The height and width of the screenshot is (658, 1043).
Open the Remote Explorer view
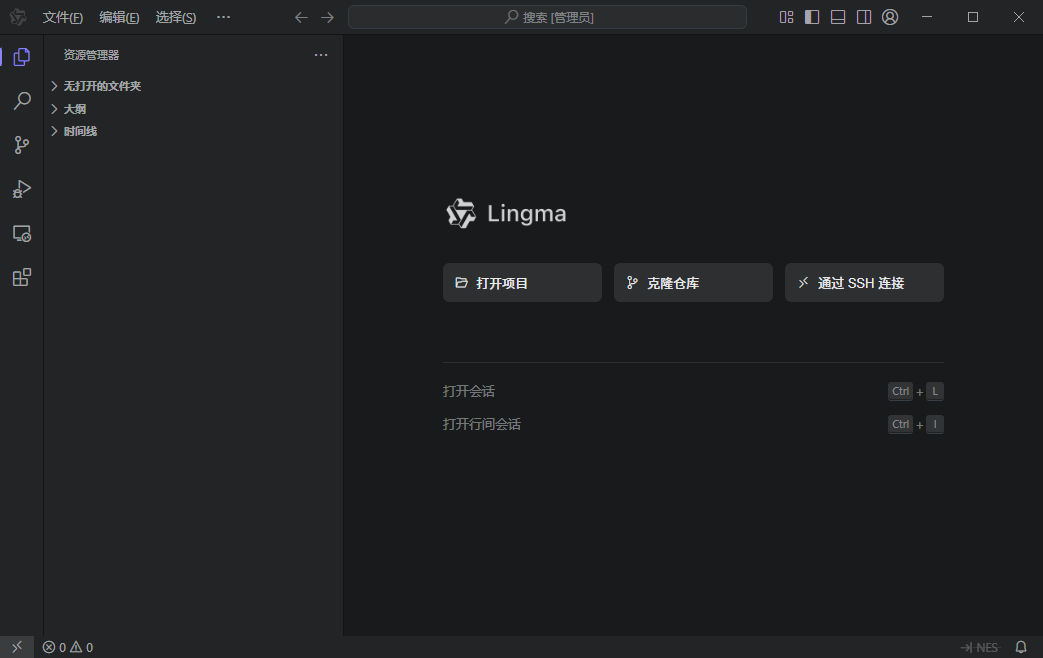coord(22,233)
